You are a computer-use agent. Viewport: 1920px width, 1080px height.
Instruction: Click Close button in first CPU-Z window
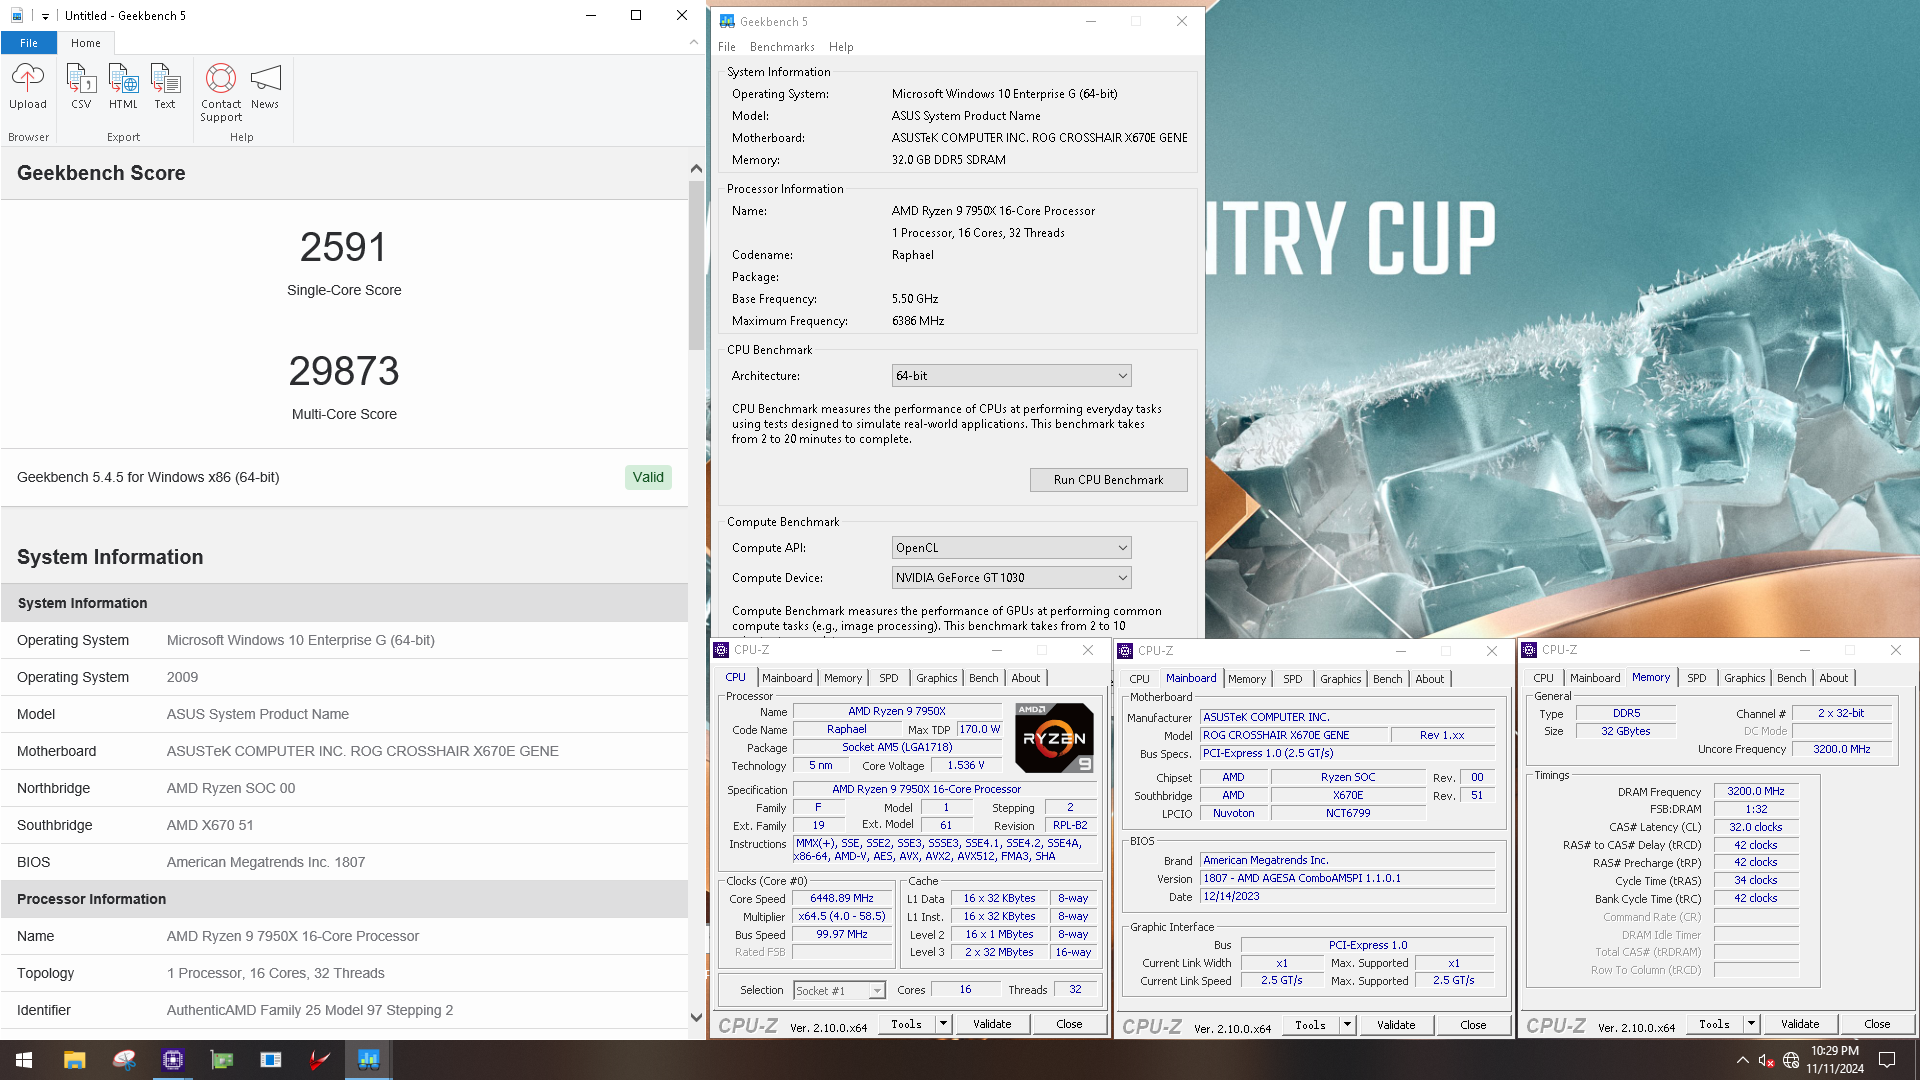pos(1069,1024)
